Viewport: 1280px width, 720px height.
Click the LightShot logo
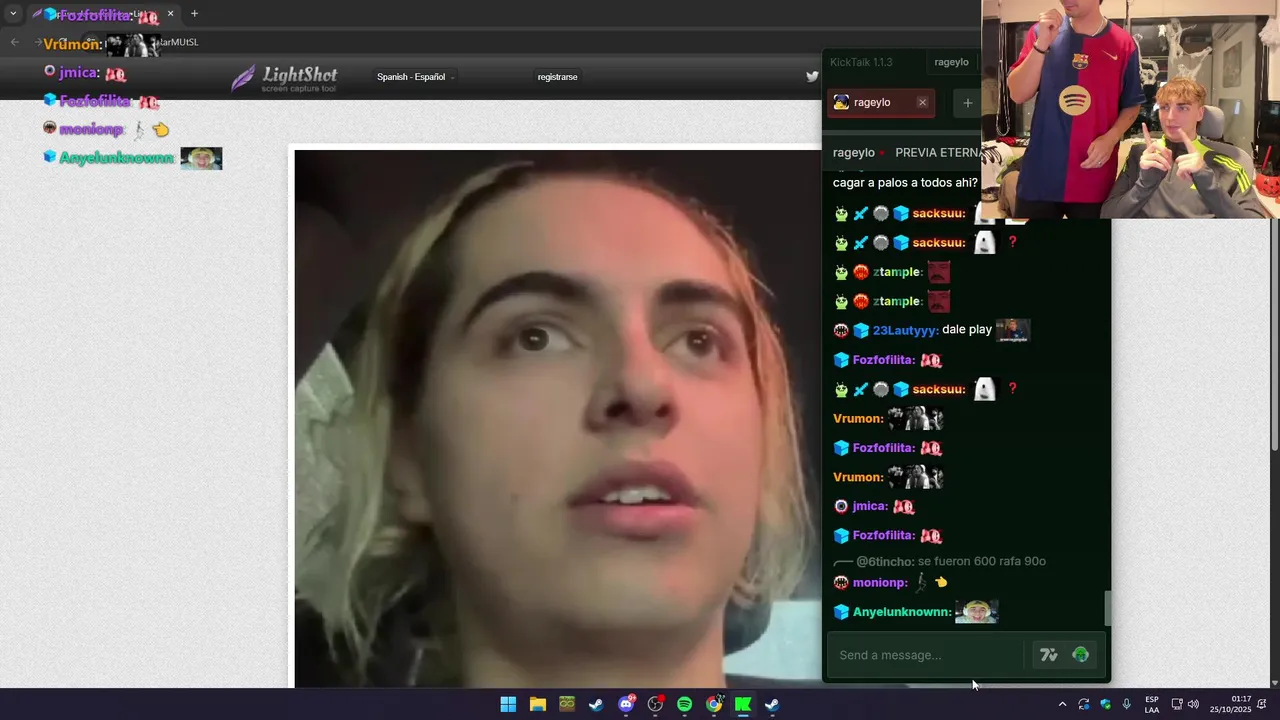point(284,77)
